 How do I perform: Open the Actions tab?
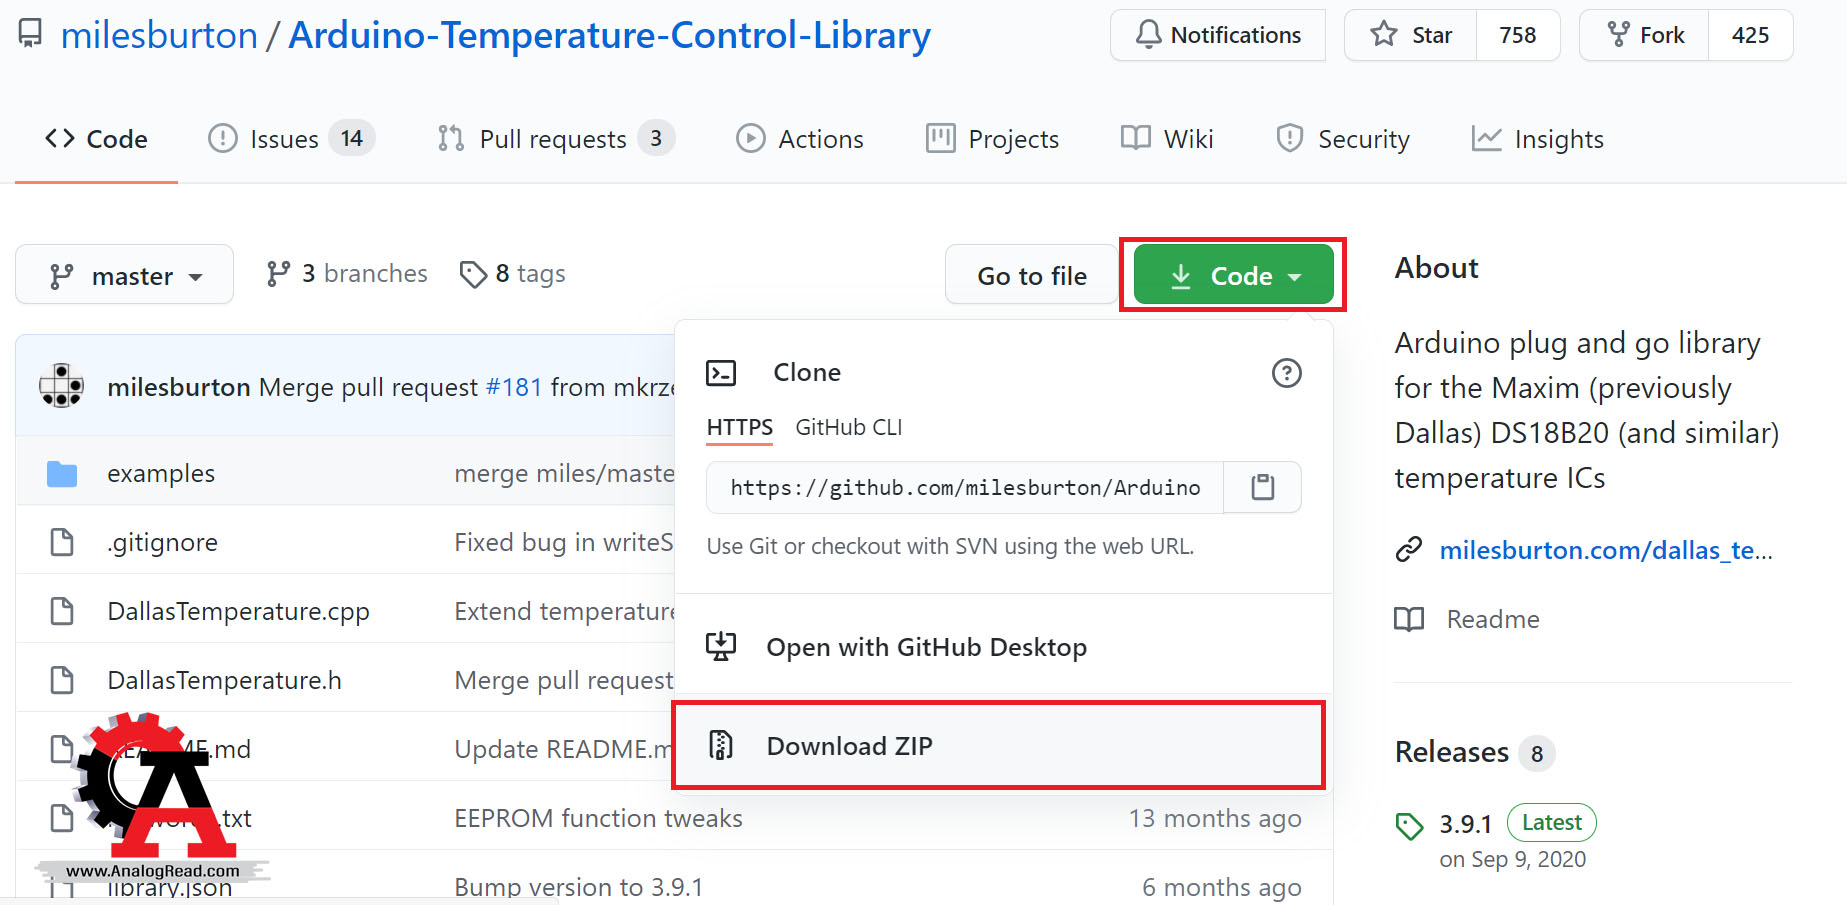(x=800, y=139)
